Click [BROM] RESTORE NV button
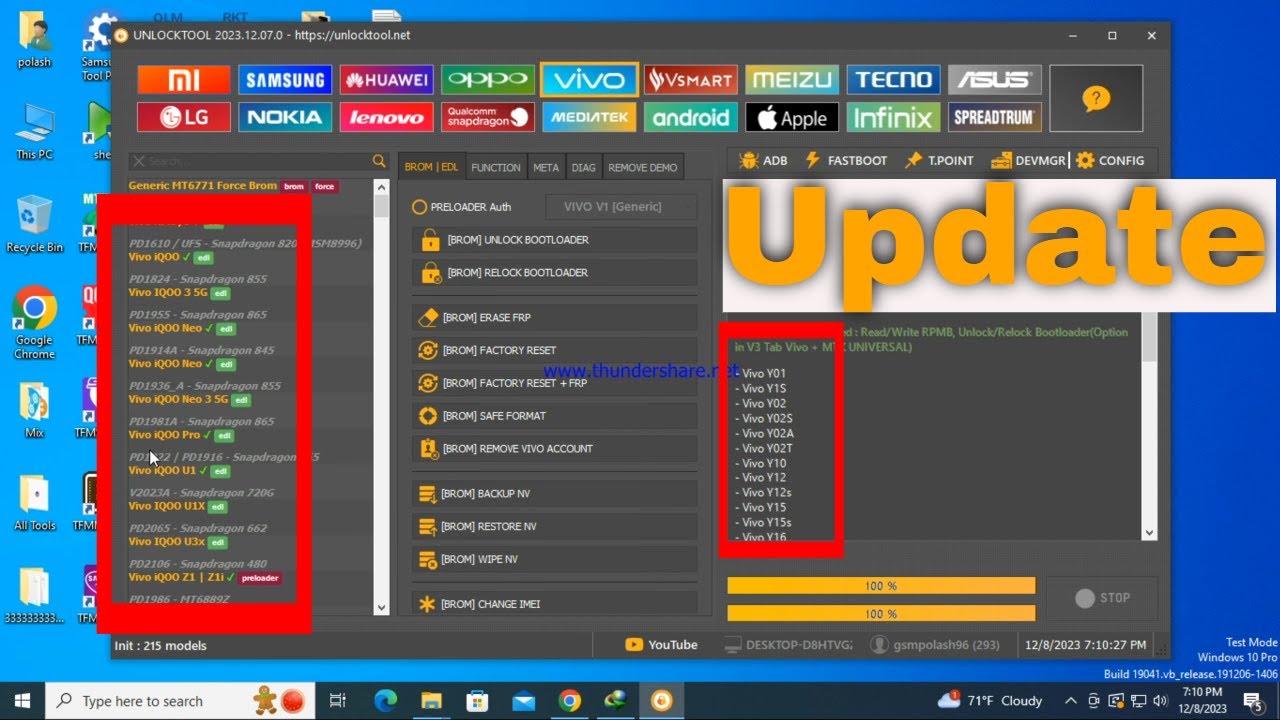 555,526
